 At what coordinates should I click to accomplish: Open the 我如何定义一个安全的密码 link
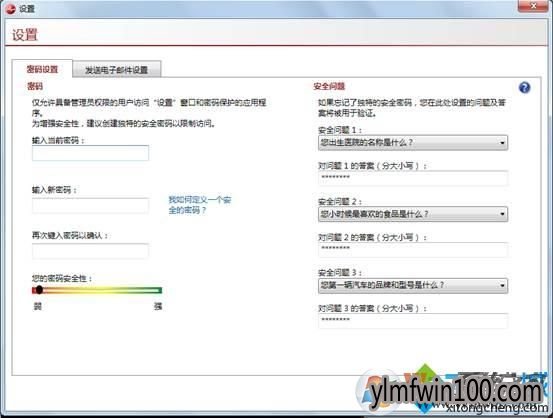point(200,205)
